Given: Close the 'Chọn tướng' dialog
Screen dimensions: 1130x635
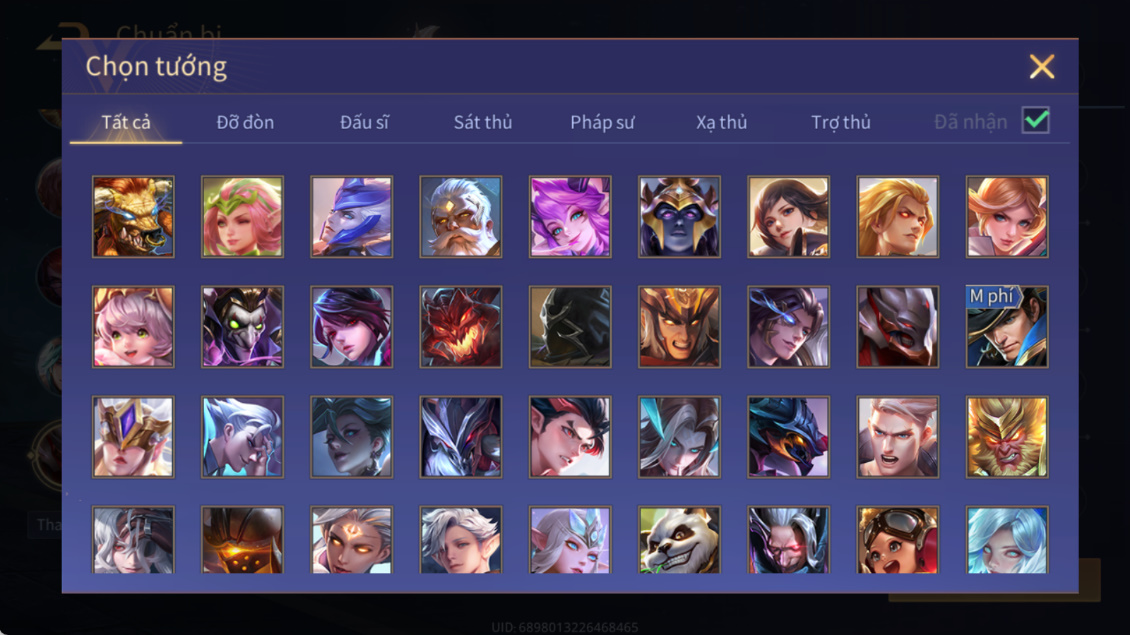Looking at the screenshot, I should pos(1041,66).
